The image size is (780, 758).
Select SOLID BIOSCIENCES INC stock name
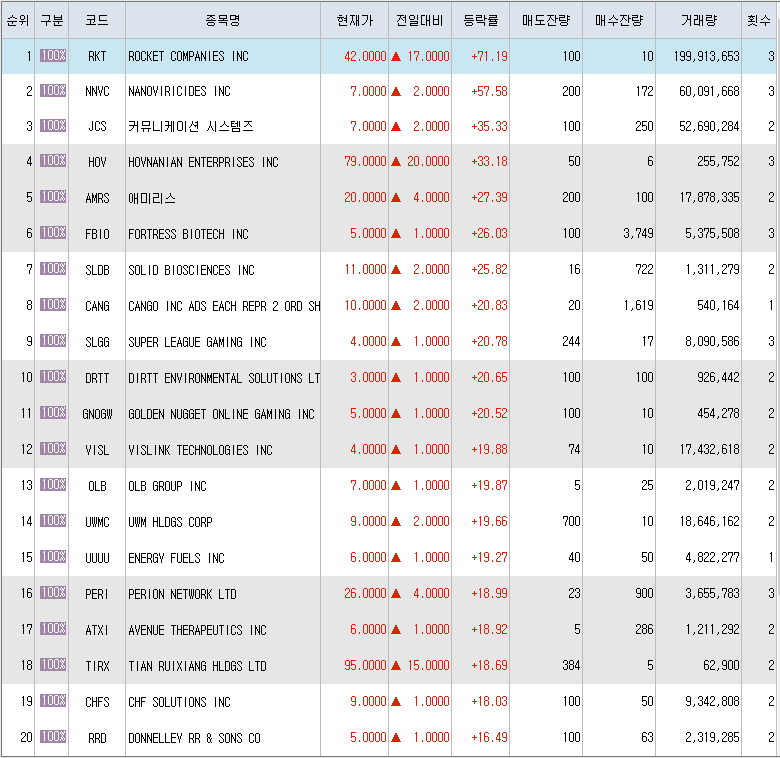pyautogui.click(x=191, y=270)
